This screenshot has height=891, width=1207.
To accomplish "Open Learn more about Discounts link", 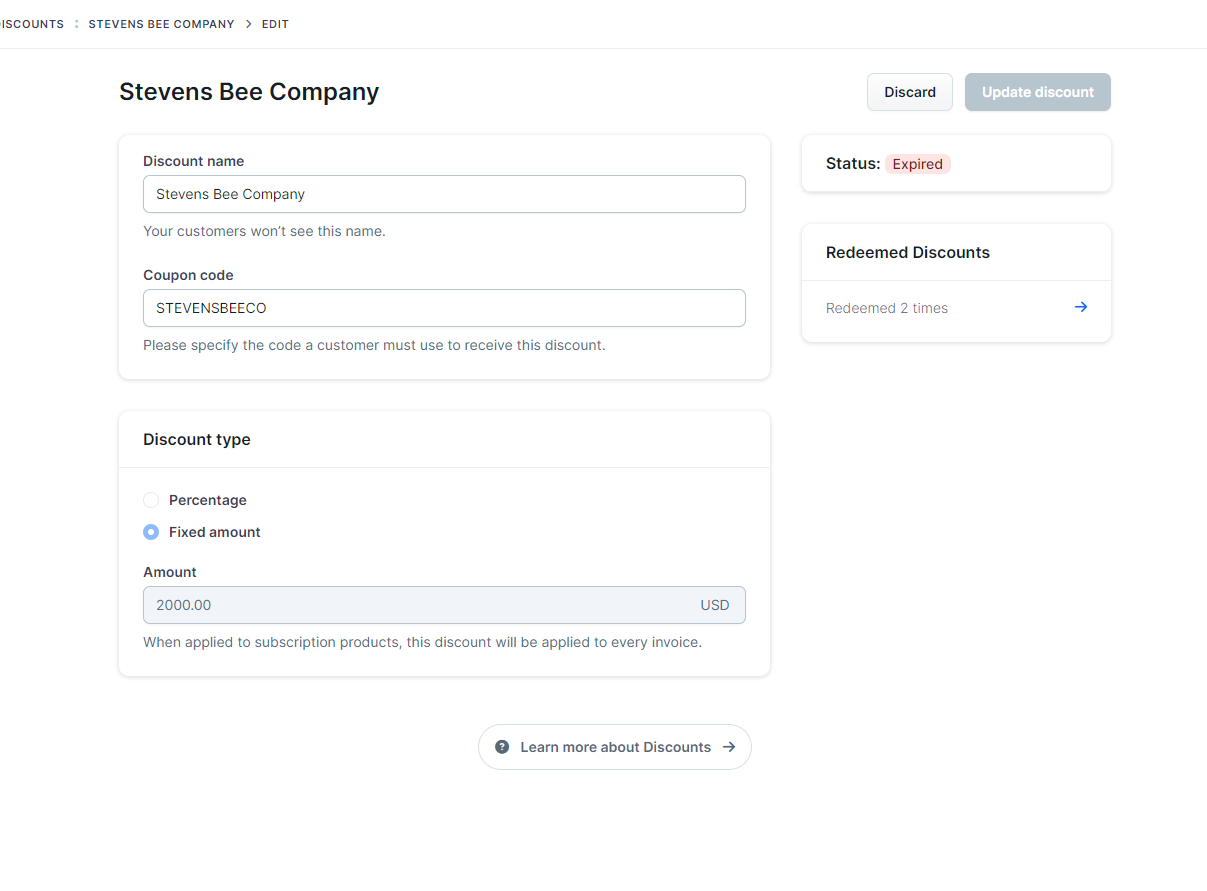I will (x=615, y=747).
